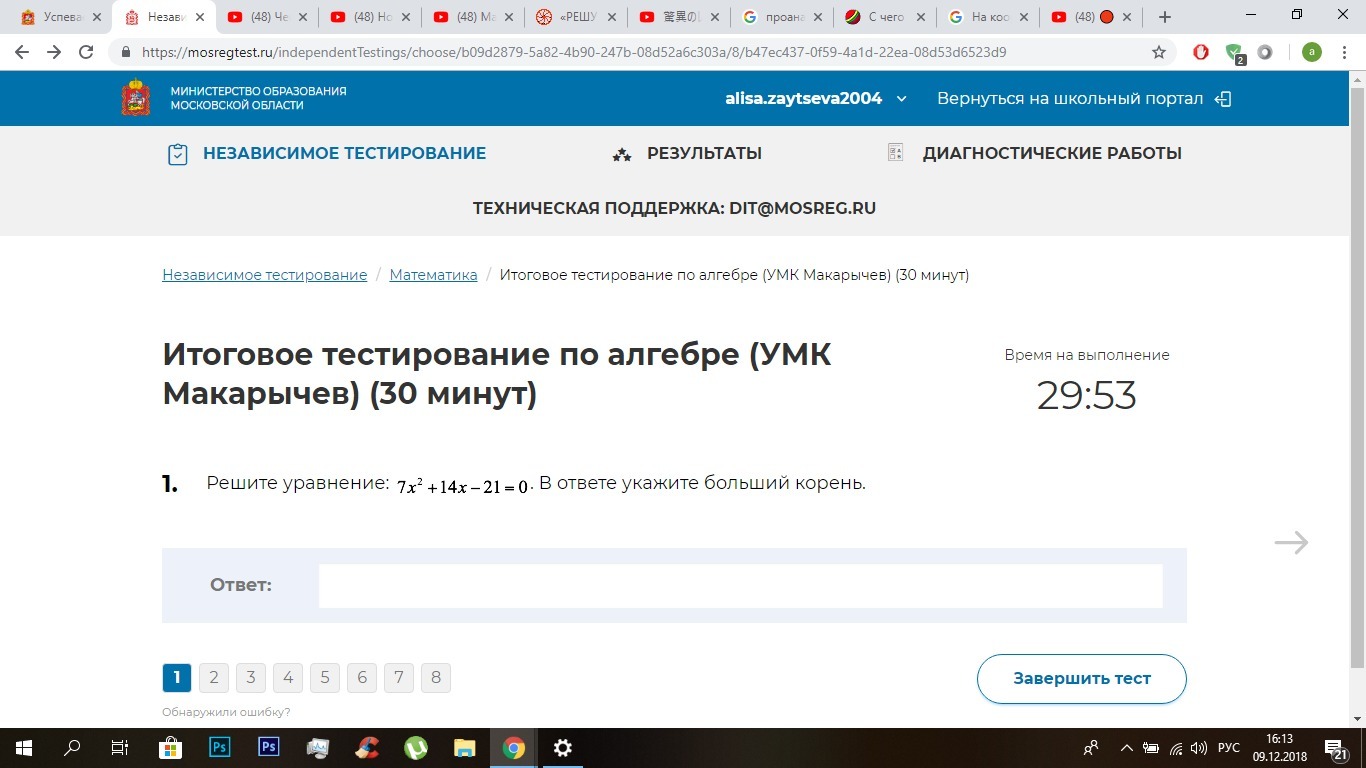Click the 'Завершить тест' button
Viewport: 1366px width, 768px height.
coord(1082,679)
